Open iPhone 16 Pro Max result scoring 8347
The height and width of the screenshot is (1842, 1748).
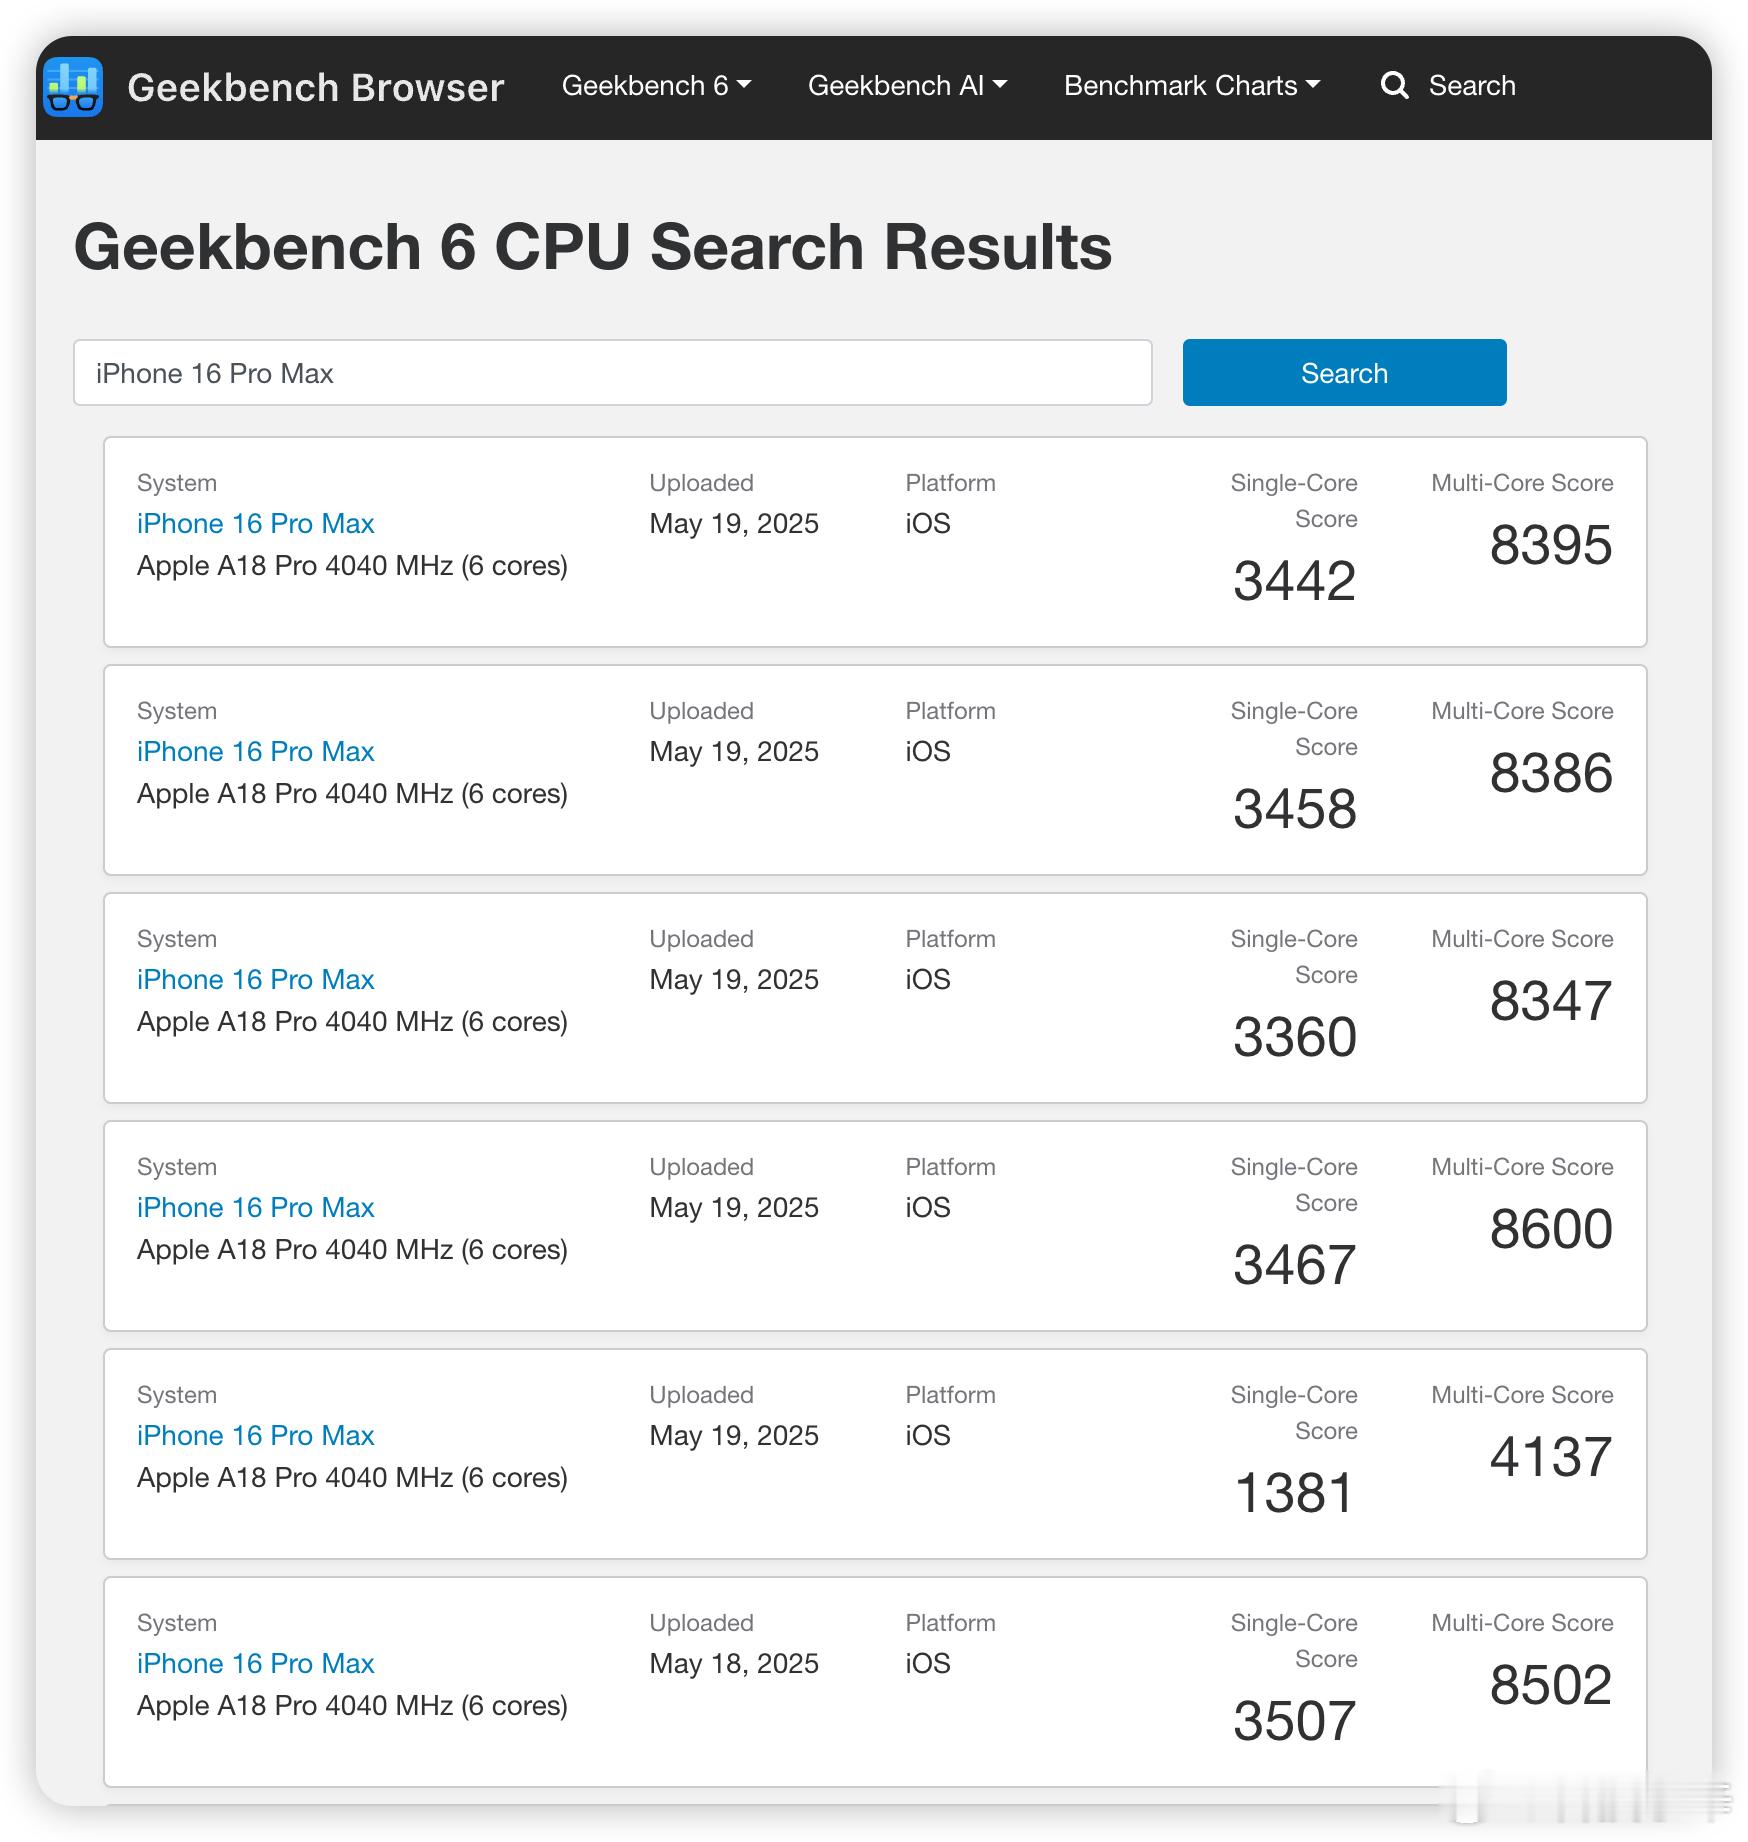pyautogui.click(x=255, y=980)
